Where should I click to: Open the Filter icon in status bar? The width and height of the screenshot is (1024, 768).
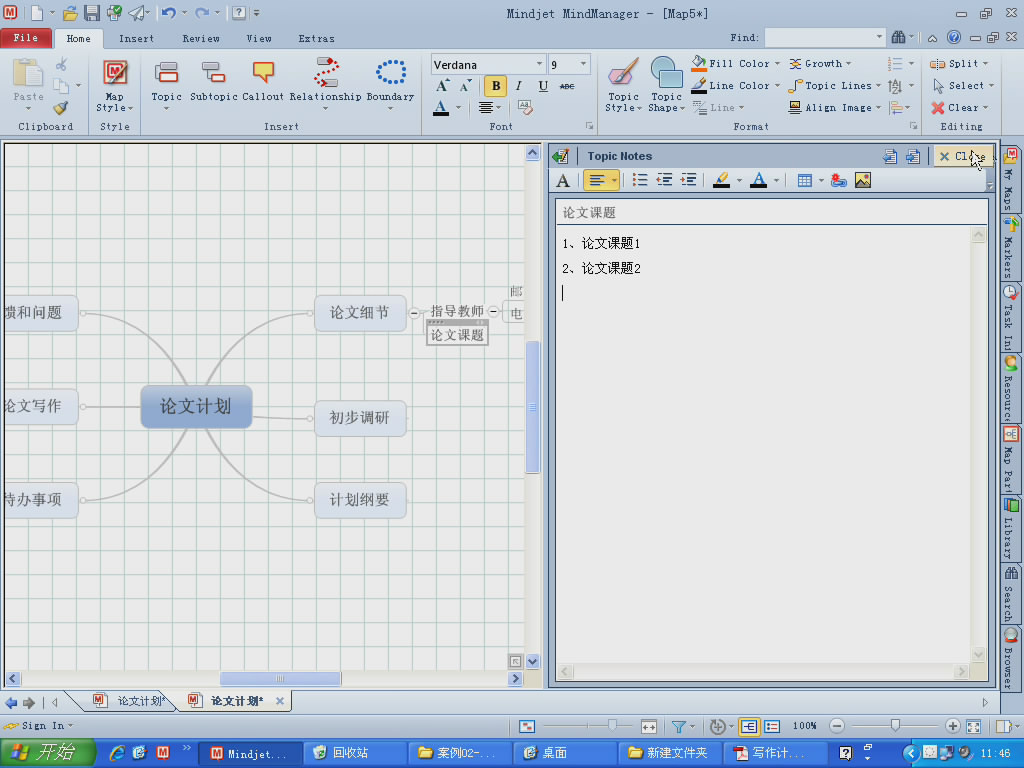point(679,726)
